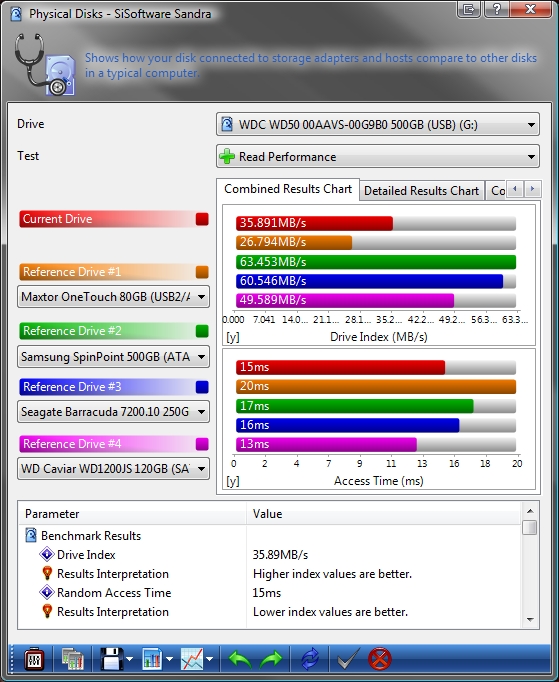
Task: Click 'Lower index values are better.' text
Action: (330, 612)
